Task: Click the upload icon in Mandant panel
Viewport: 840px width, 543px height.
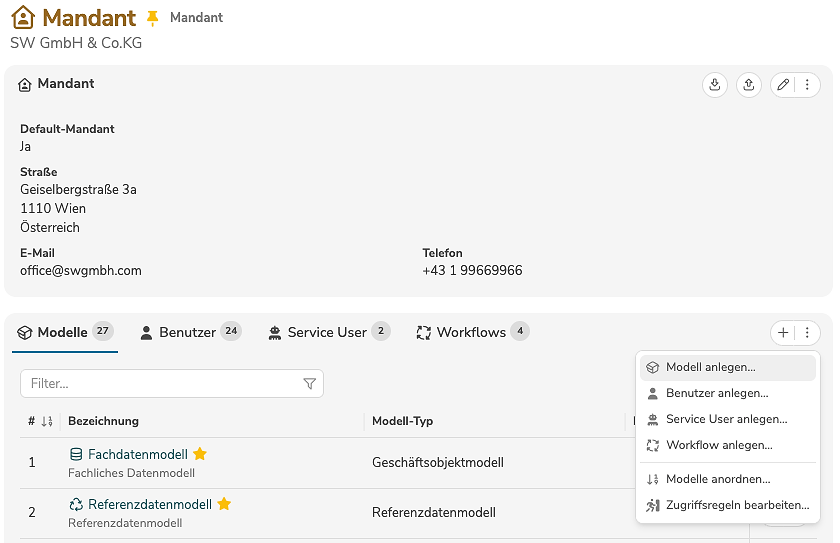Action: point(749,85)
